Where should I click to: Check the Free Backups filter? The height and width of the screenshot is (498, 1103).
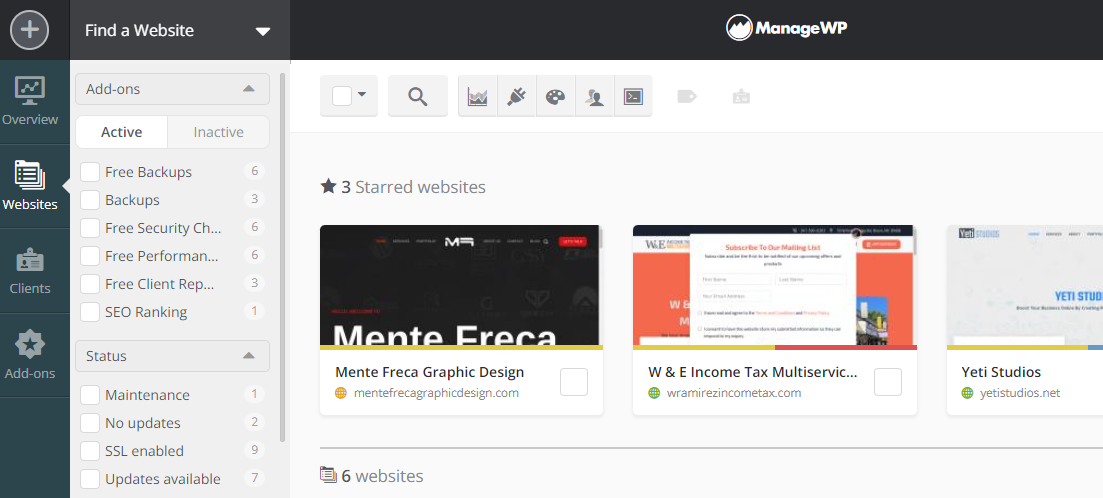point(89,172)
